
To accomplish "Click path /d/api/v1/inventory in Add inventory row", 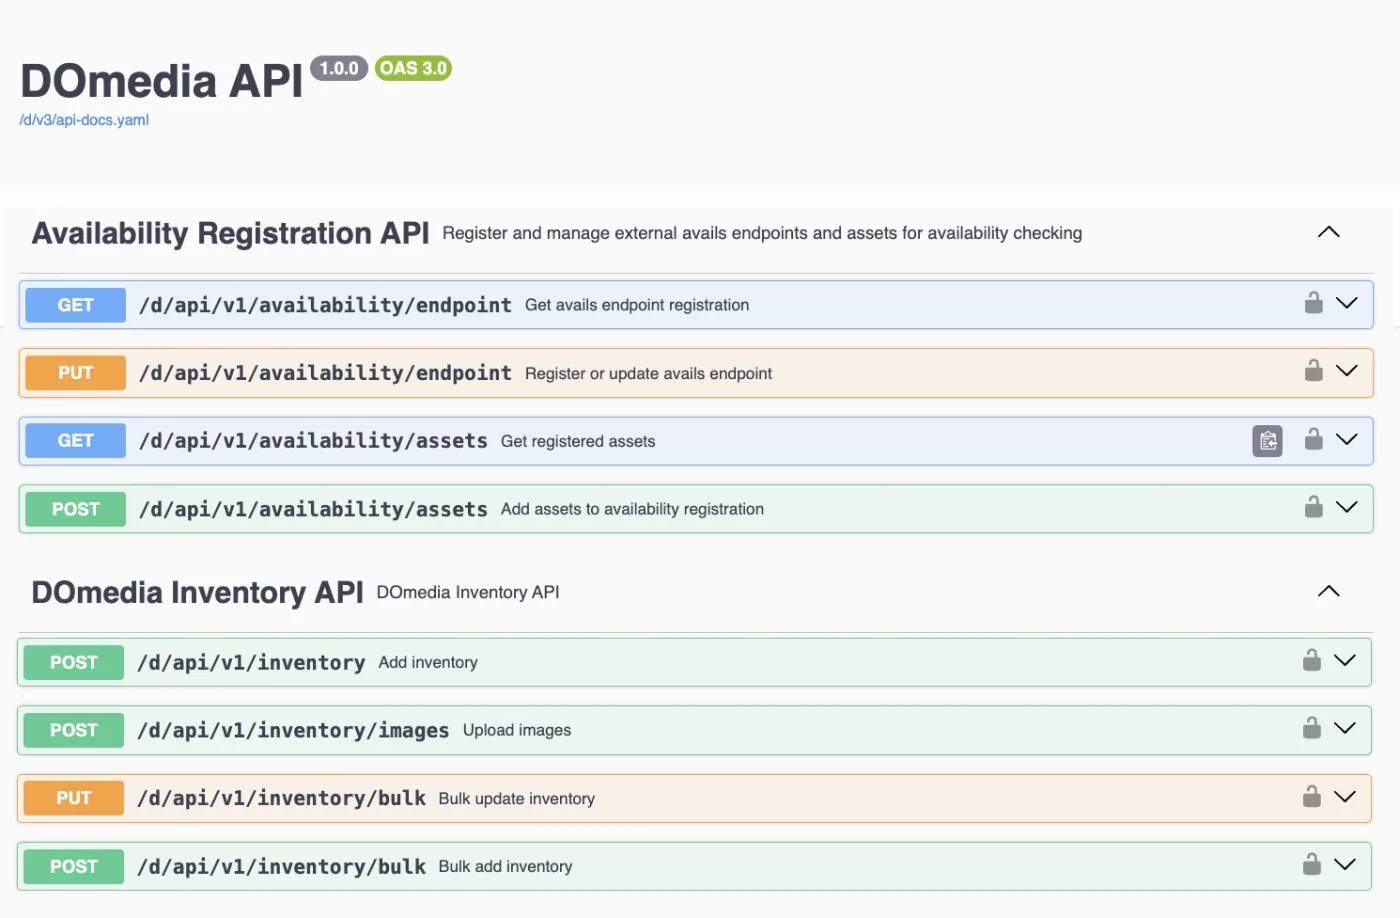I will click(251, 663).
